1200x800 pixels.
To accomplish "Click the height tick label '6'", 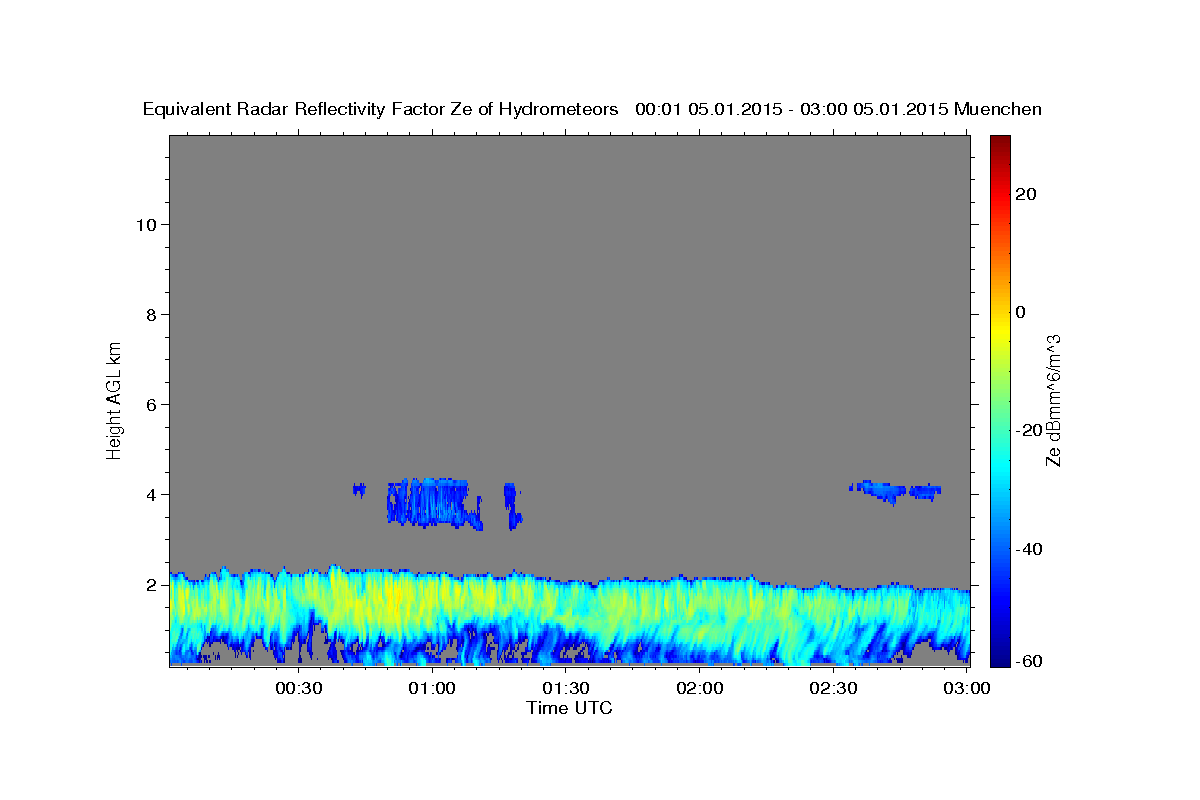I will [151, 404].
